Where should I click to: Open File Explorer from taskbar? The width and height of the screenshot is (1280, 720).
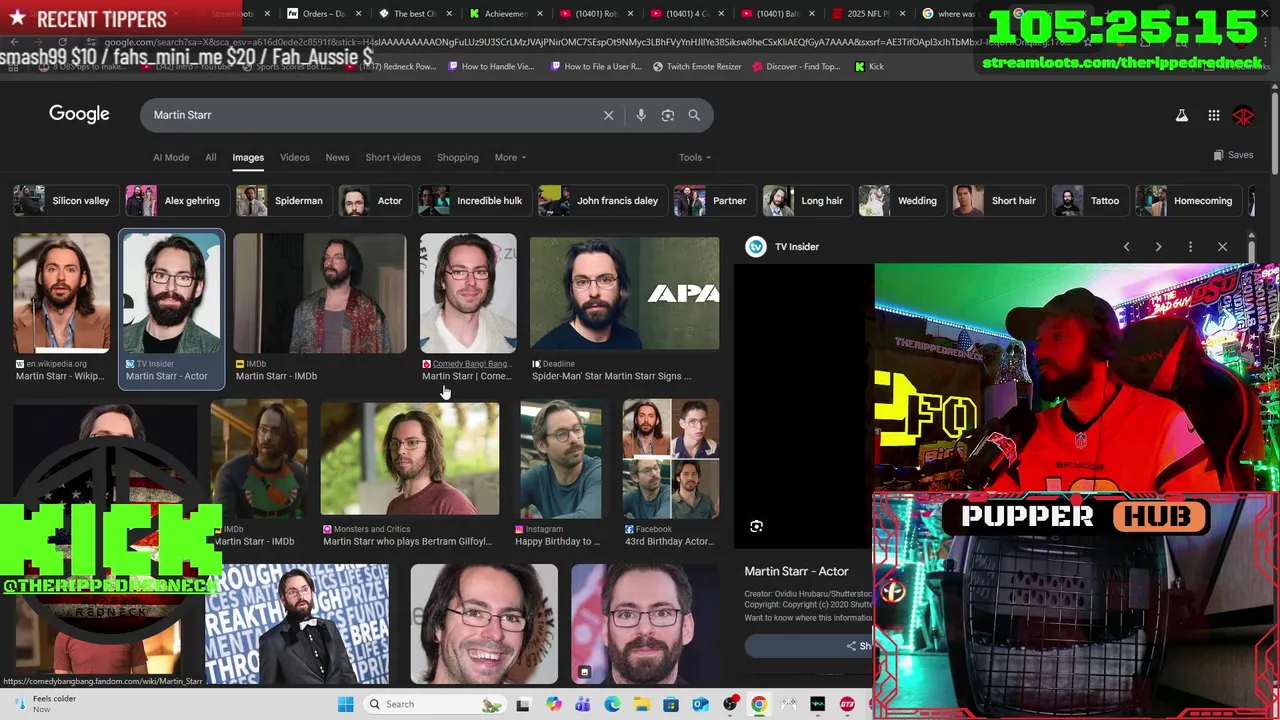click(641, 704)
